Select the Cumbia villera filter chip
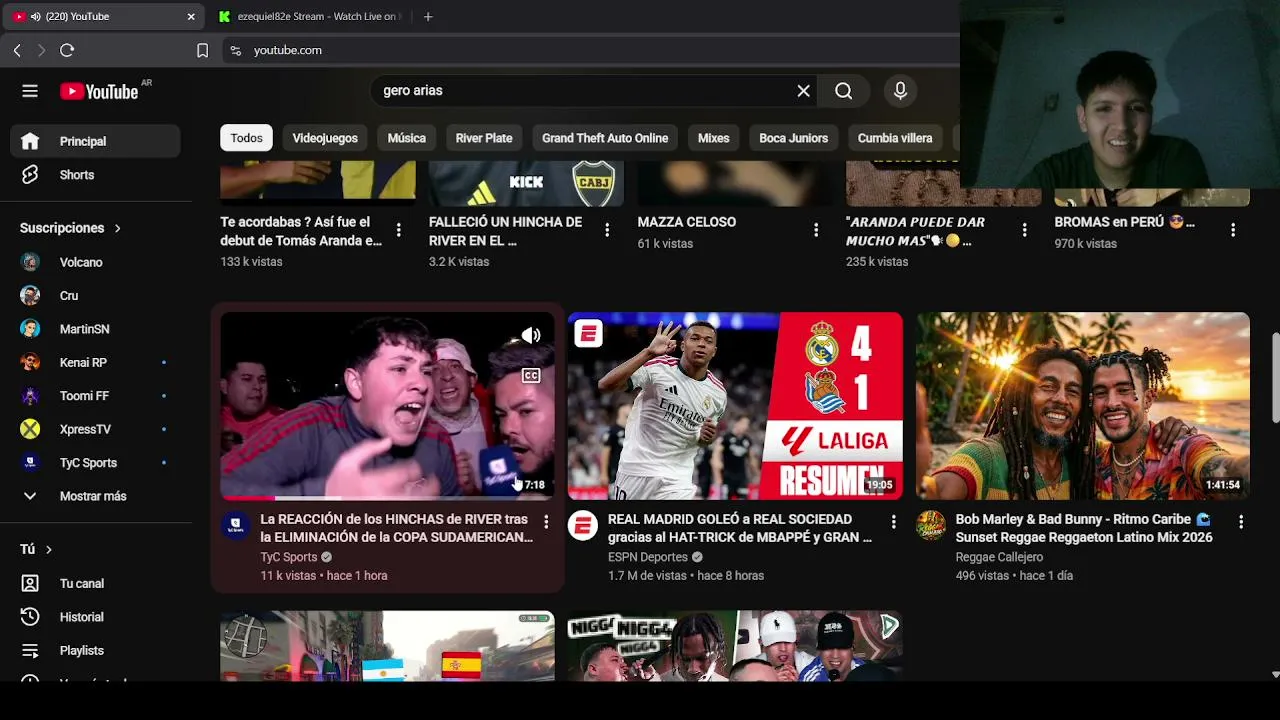1280x720 pixels. point(895,138)
